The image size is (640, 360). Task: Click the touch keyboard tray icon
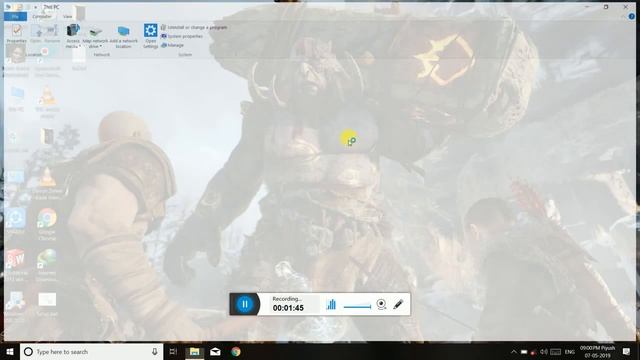click(556, 352)
